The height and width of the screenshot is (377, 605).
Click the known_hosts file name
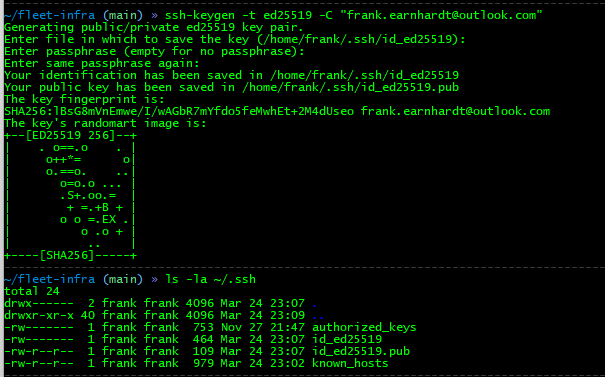click(x=350, y=363)
